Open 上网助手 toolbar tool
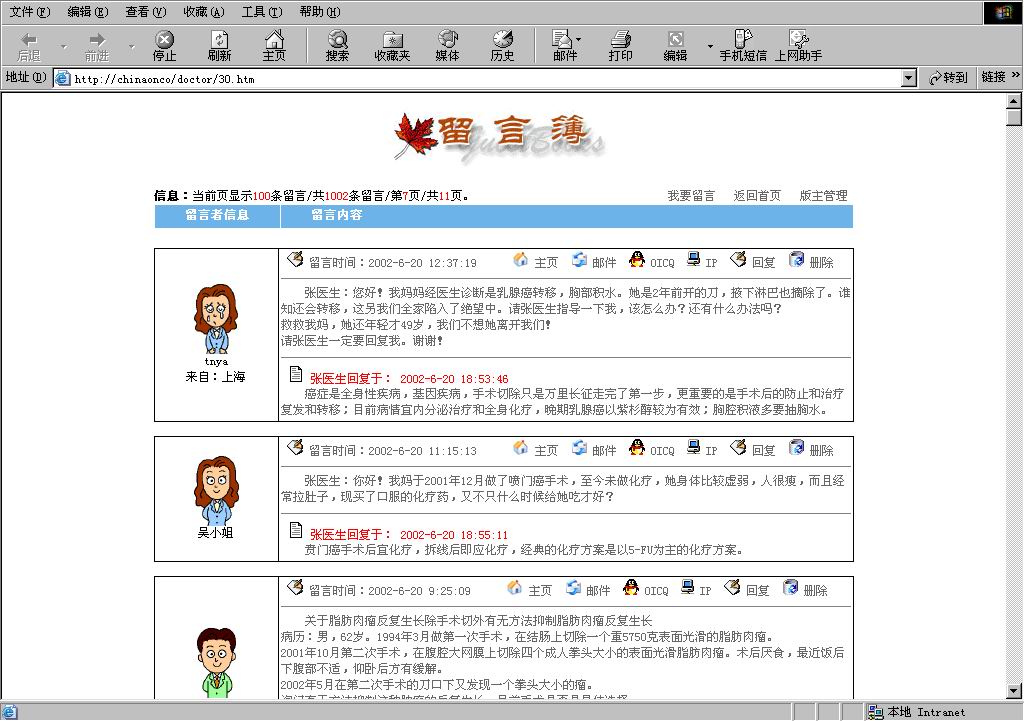 (x=799, y=46)
